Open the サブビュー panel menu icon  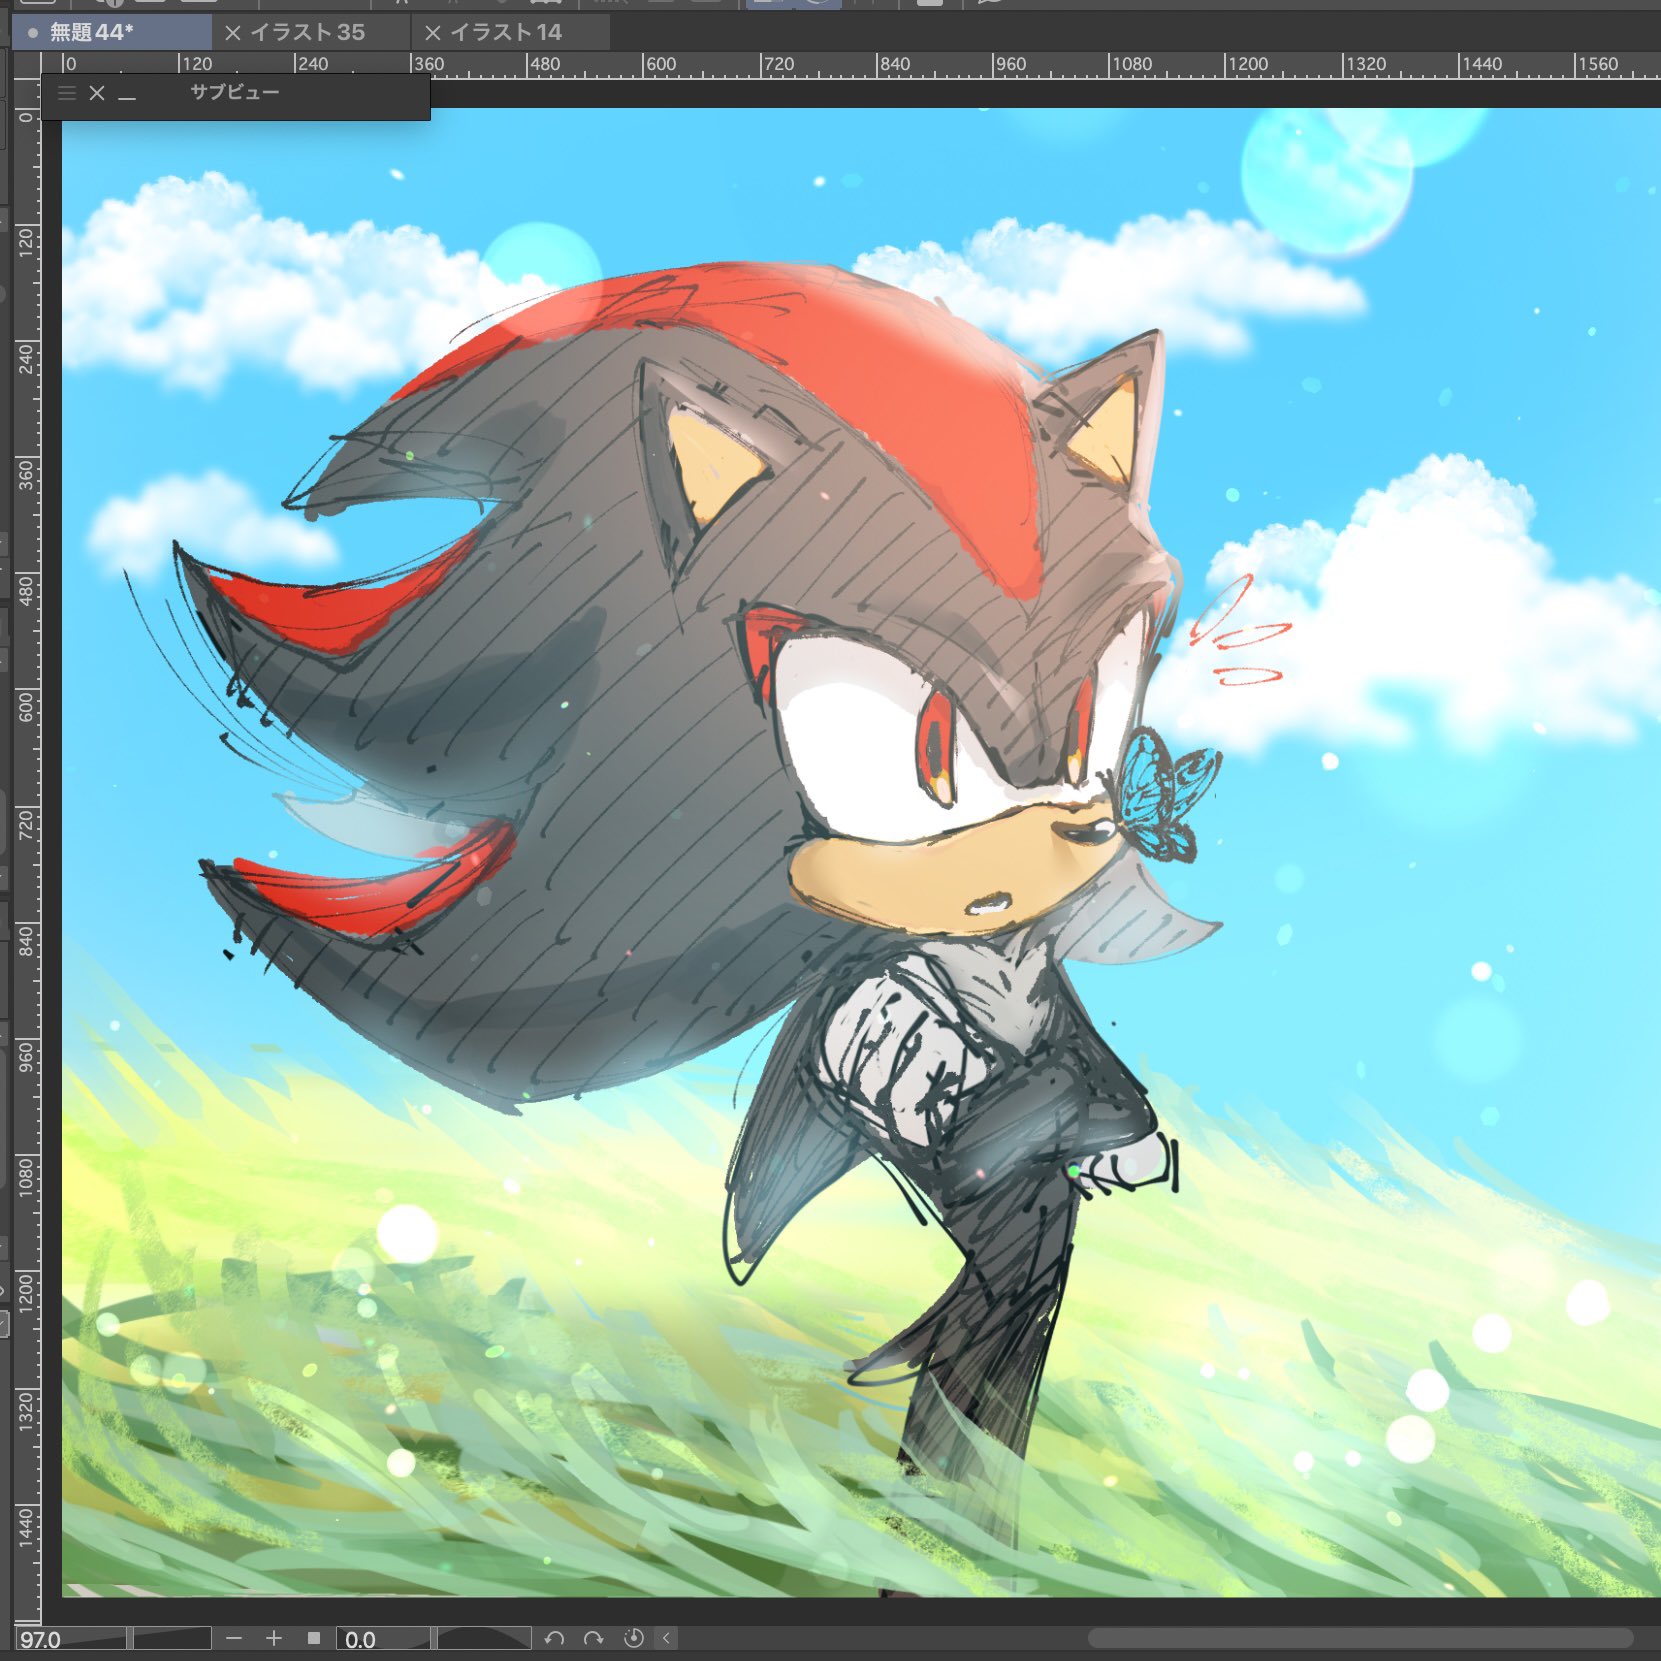click(x=67, y=93)
